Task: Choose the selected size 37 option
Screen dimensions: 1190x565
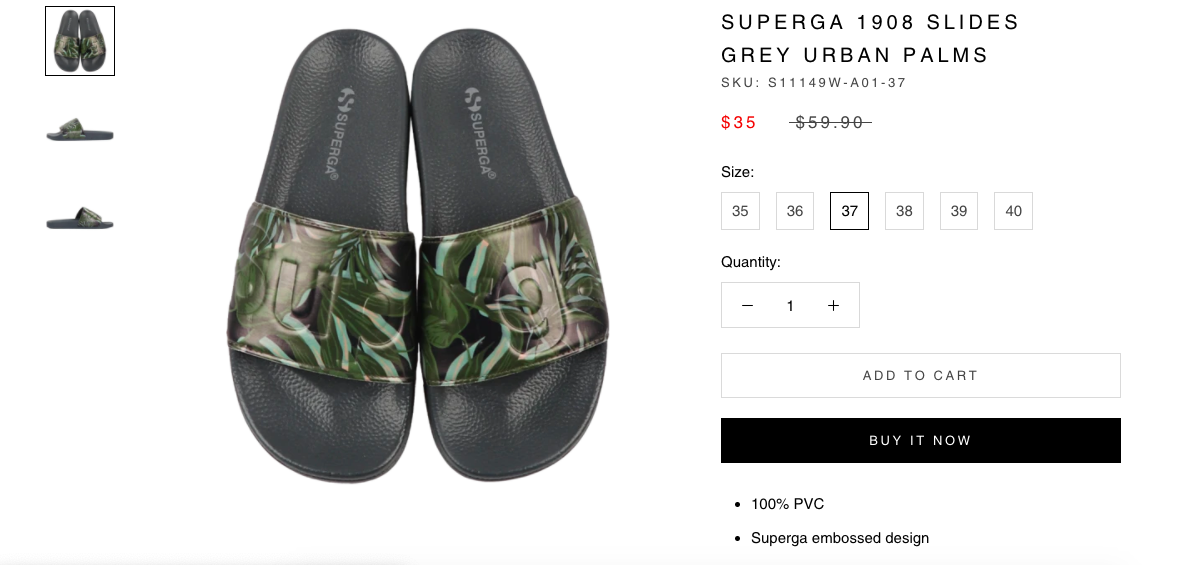Action: (x=849, y=211)
